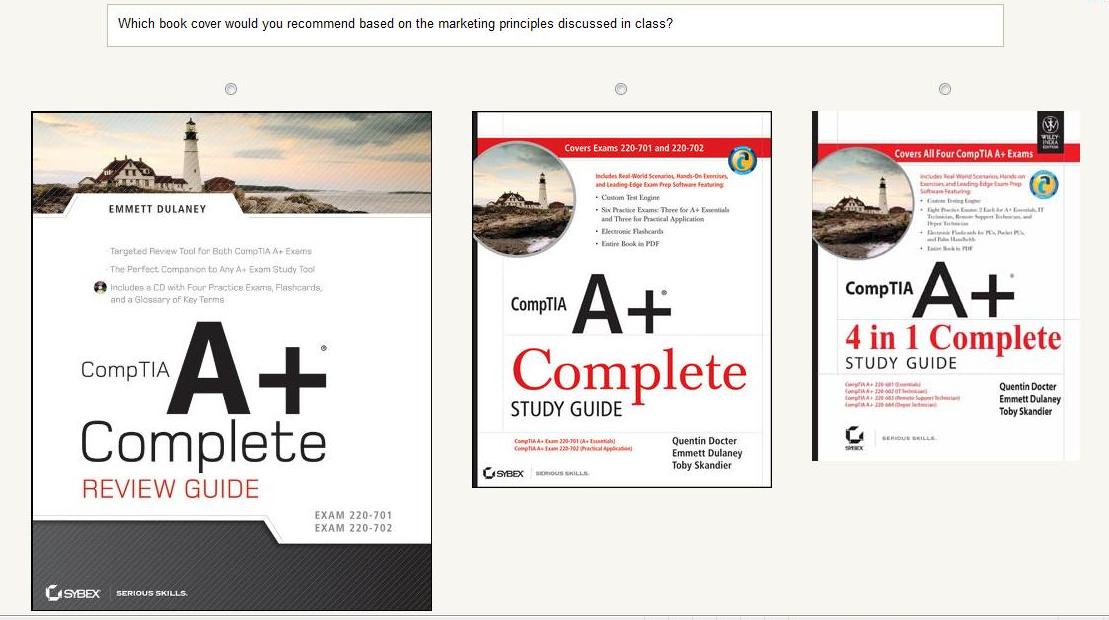
Task: Click the circular lighthouse image on the middle cover
Action: 524,200
